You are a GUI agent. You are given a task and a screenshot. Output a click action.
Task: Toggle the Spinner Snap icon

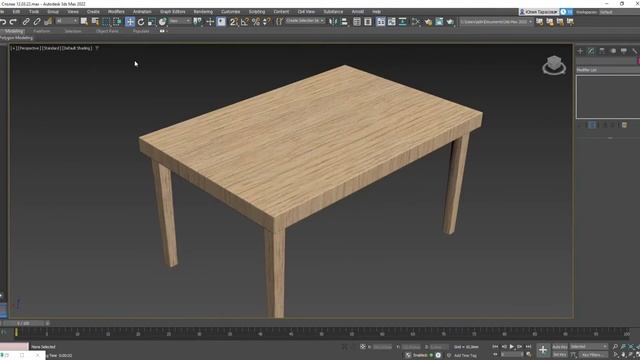[267, 22]
